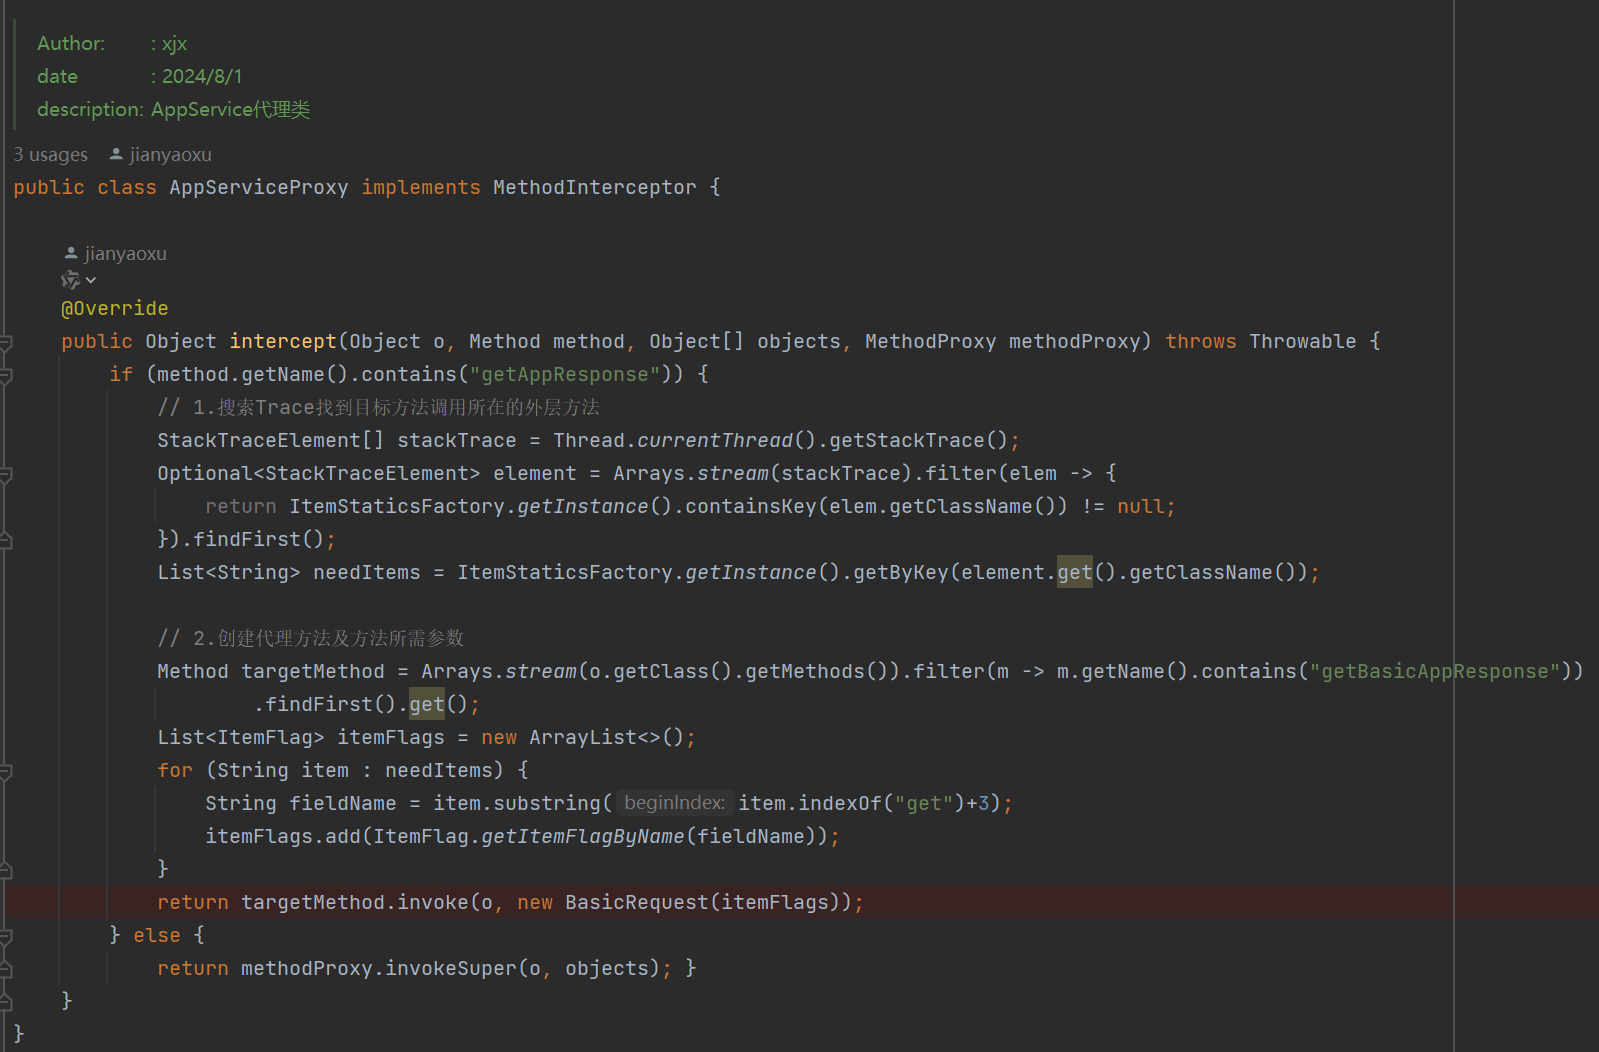Click the Throwable exception type
Image resolution: width=1599 pixels, height=1052 pixels.
point(1303,341)
